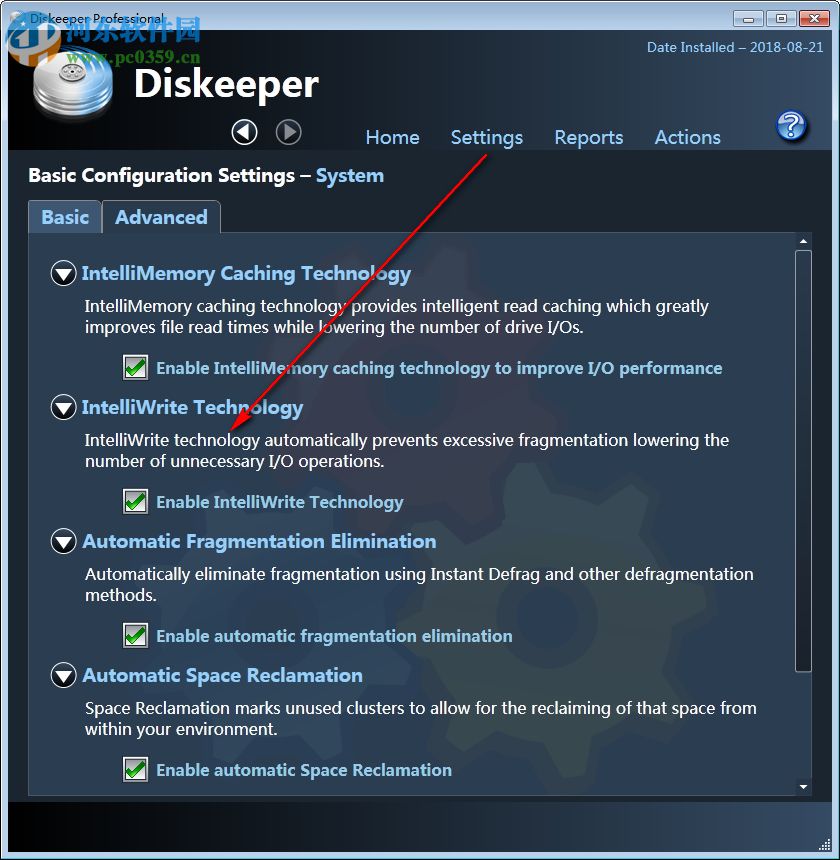Enable IntelliMemory caching technology checkbox
Viewport: 840px width, 860px height.
135,367
